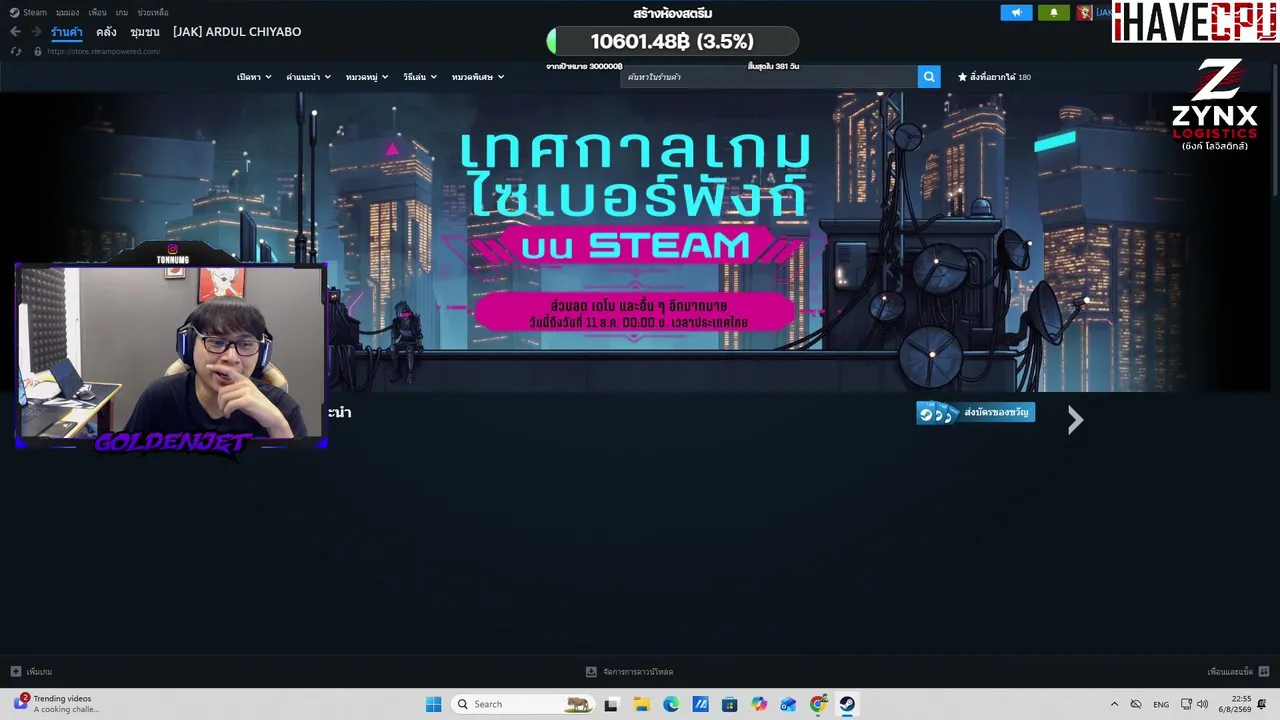Expand the วิธีเล่น store dropdown
The width and height of the screenshot is (1280, 720).
(420, 77)
